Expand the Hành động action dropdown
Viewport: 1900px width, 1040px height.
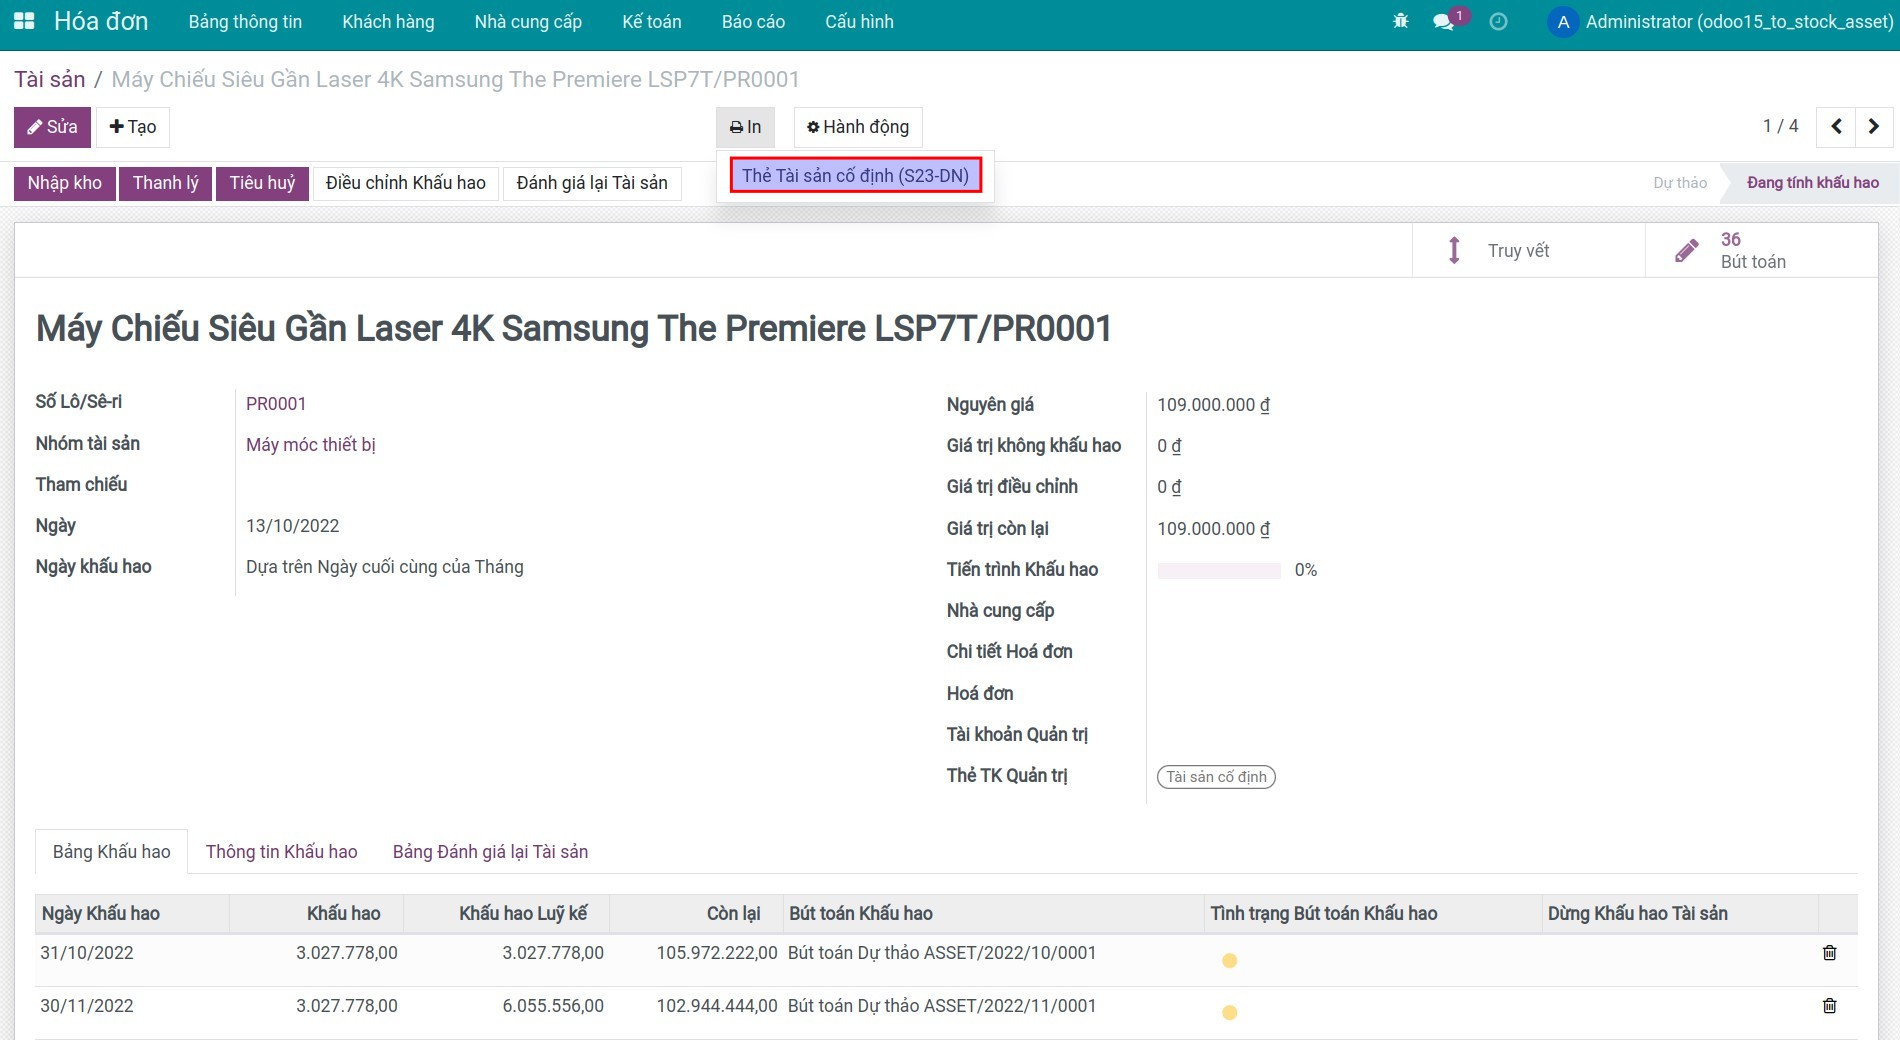tap(858, 127)
